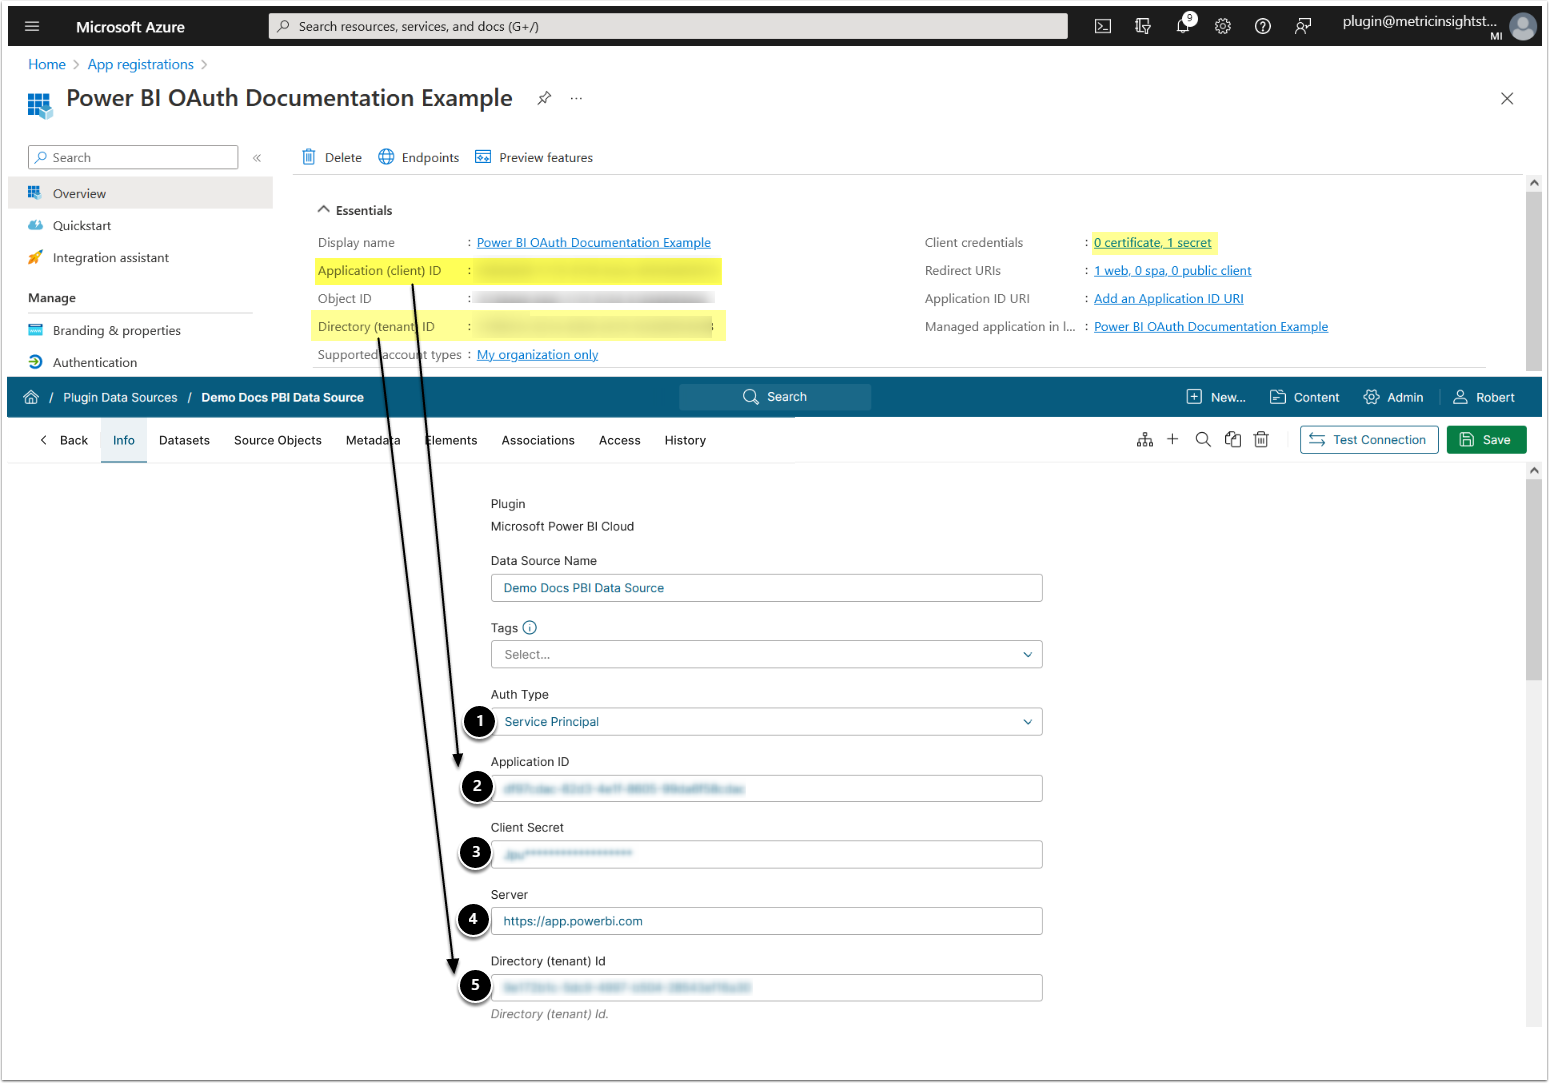Image resolution: width=1549 pixels, height=1083 pixels.
Task: Switch to the Associations tab
Action: tap(538, 440)
